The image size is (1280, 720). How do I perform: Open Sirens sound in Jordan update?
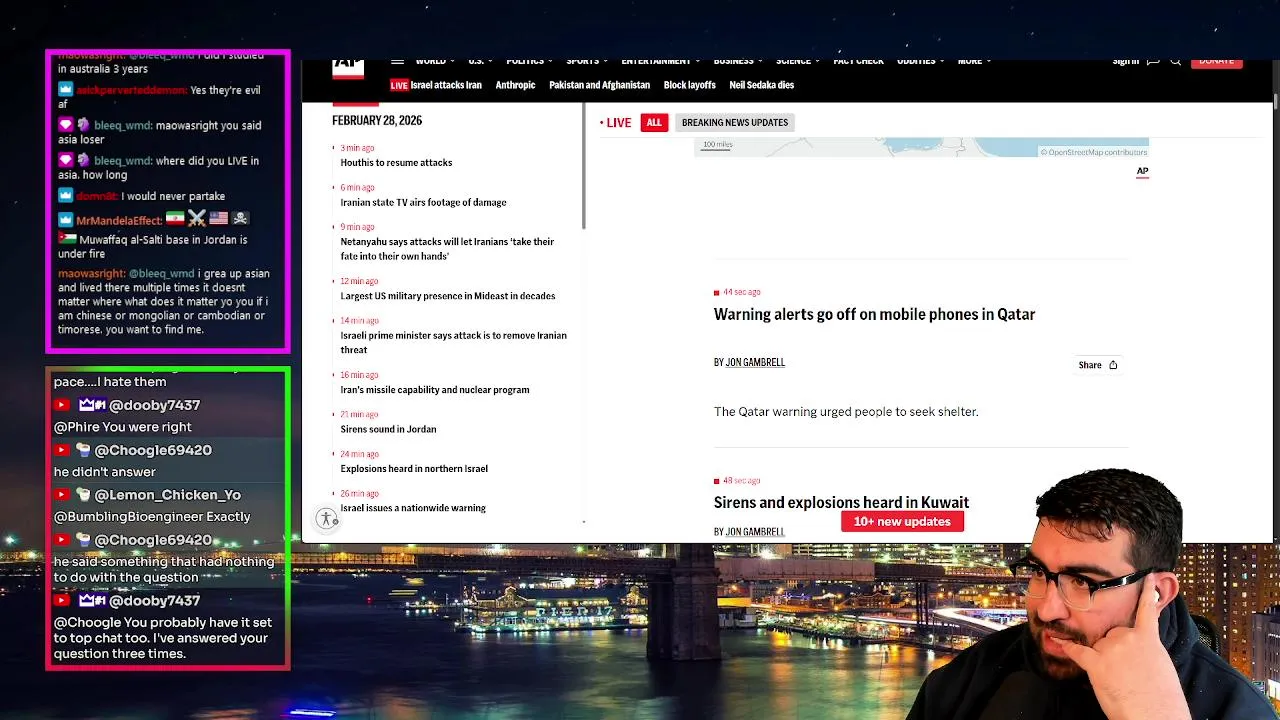click(x=388, y=429)
